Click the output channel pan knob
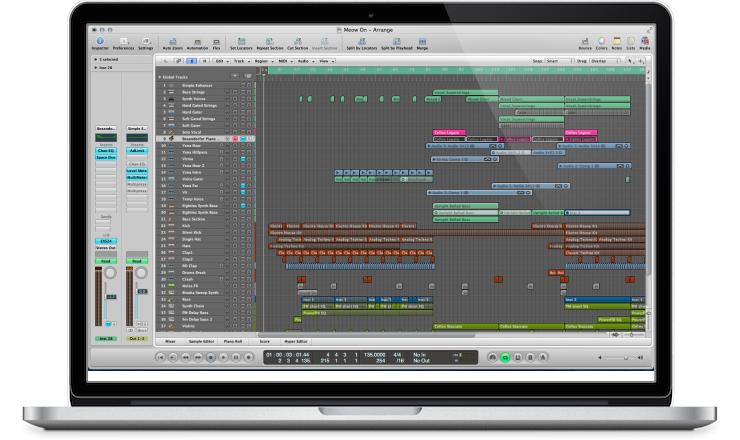Image resolution: width=740 pixels, height=440 pixels. 141,273
